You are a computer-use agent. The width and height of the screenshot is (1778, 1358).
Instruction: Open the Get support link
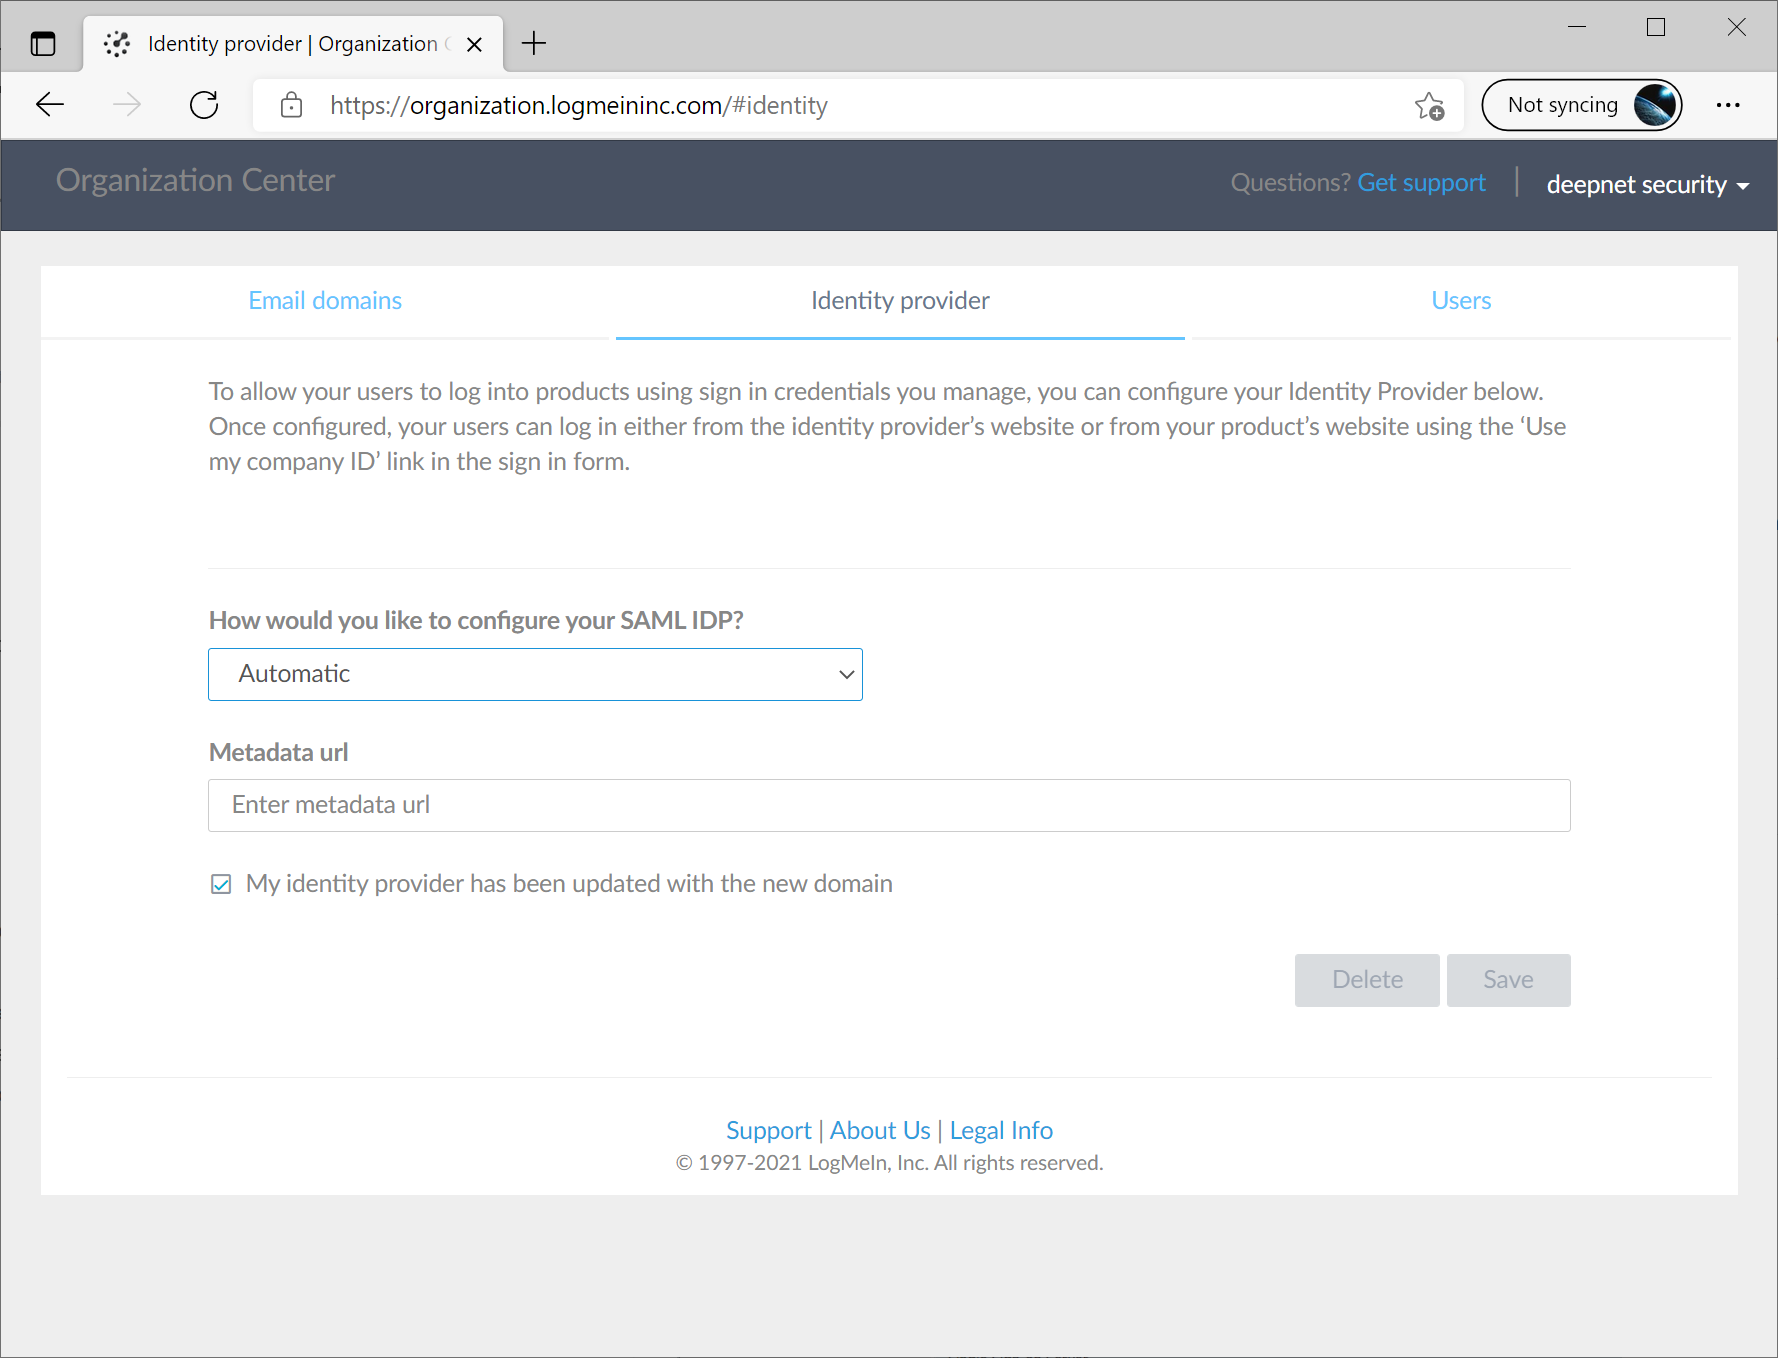point(1420,183)
